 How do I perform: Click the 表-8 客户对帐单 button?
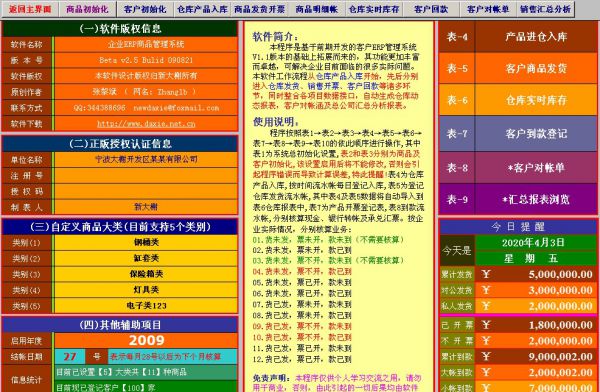[518, 167]
